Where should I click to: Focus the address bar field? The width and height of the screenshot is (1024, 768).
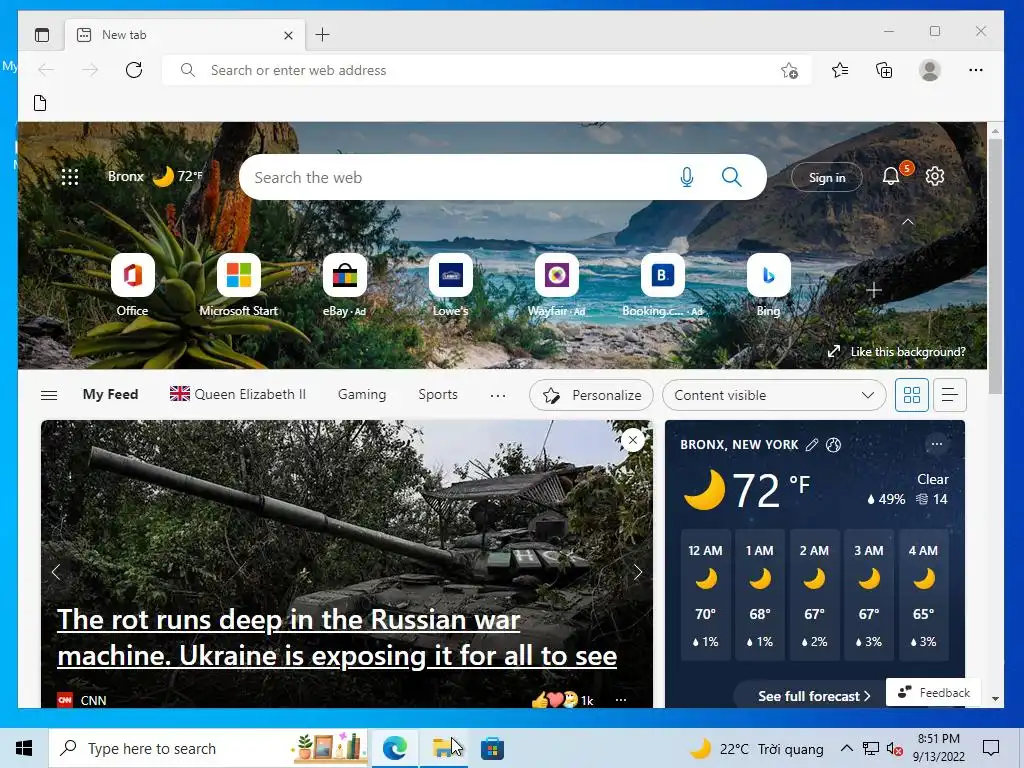pos(487,70)
